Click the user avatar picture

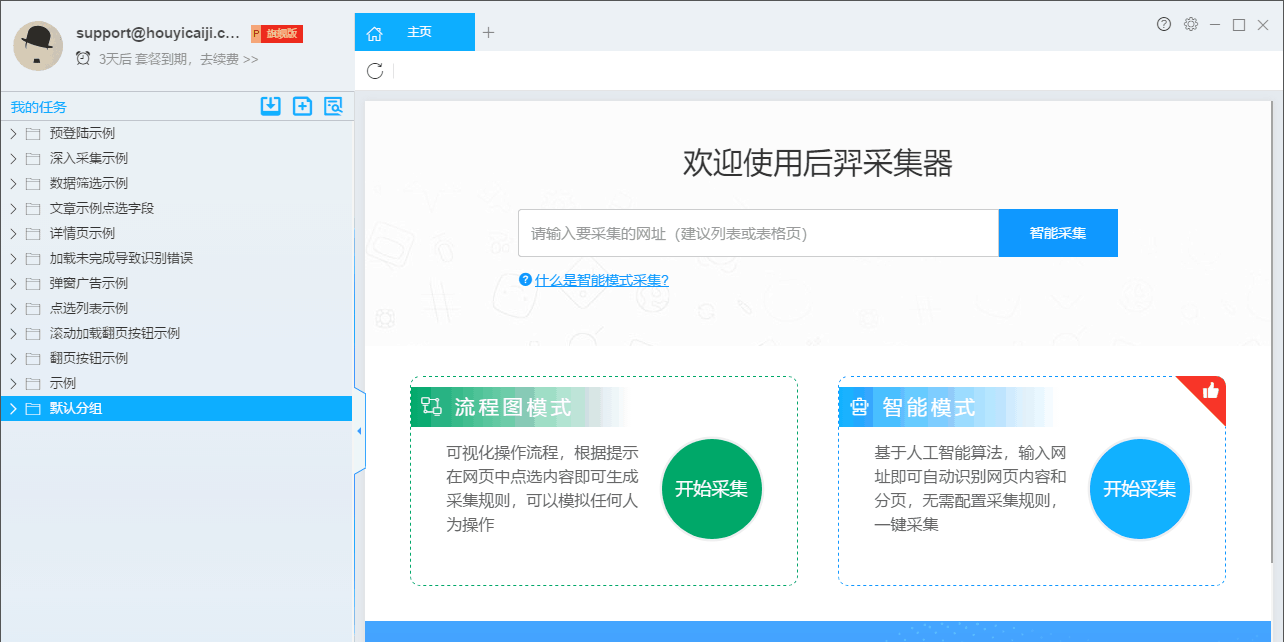pyautogui.click(x=38, y=46)
